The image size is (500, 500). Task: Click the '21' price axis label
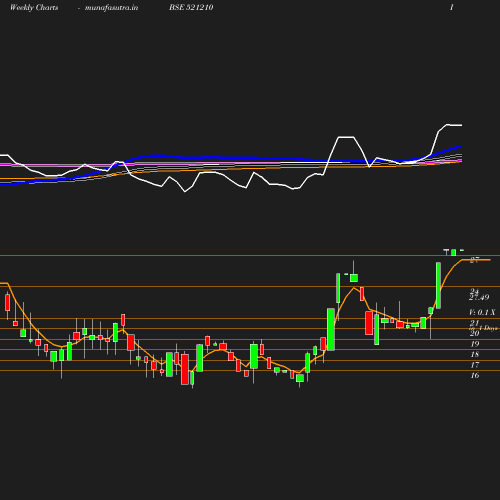[474, 323]
